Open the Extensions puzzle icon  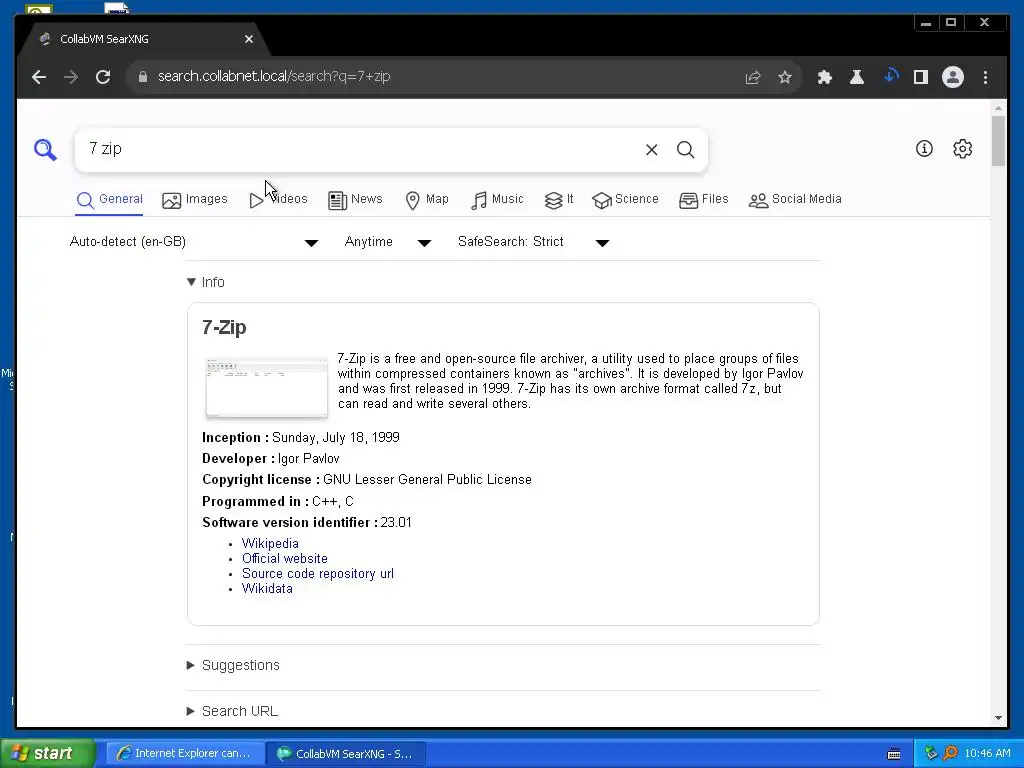pos(825,77)
